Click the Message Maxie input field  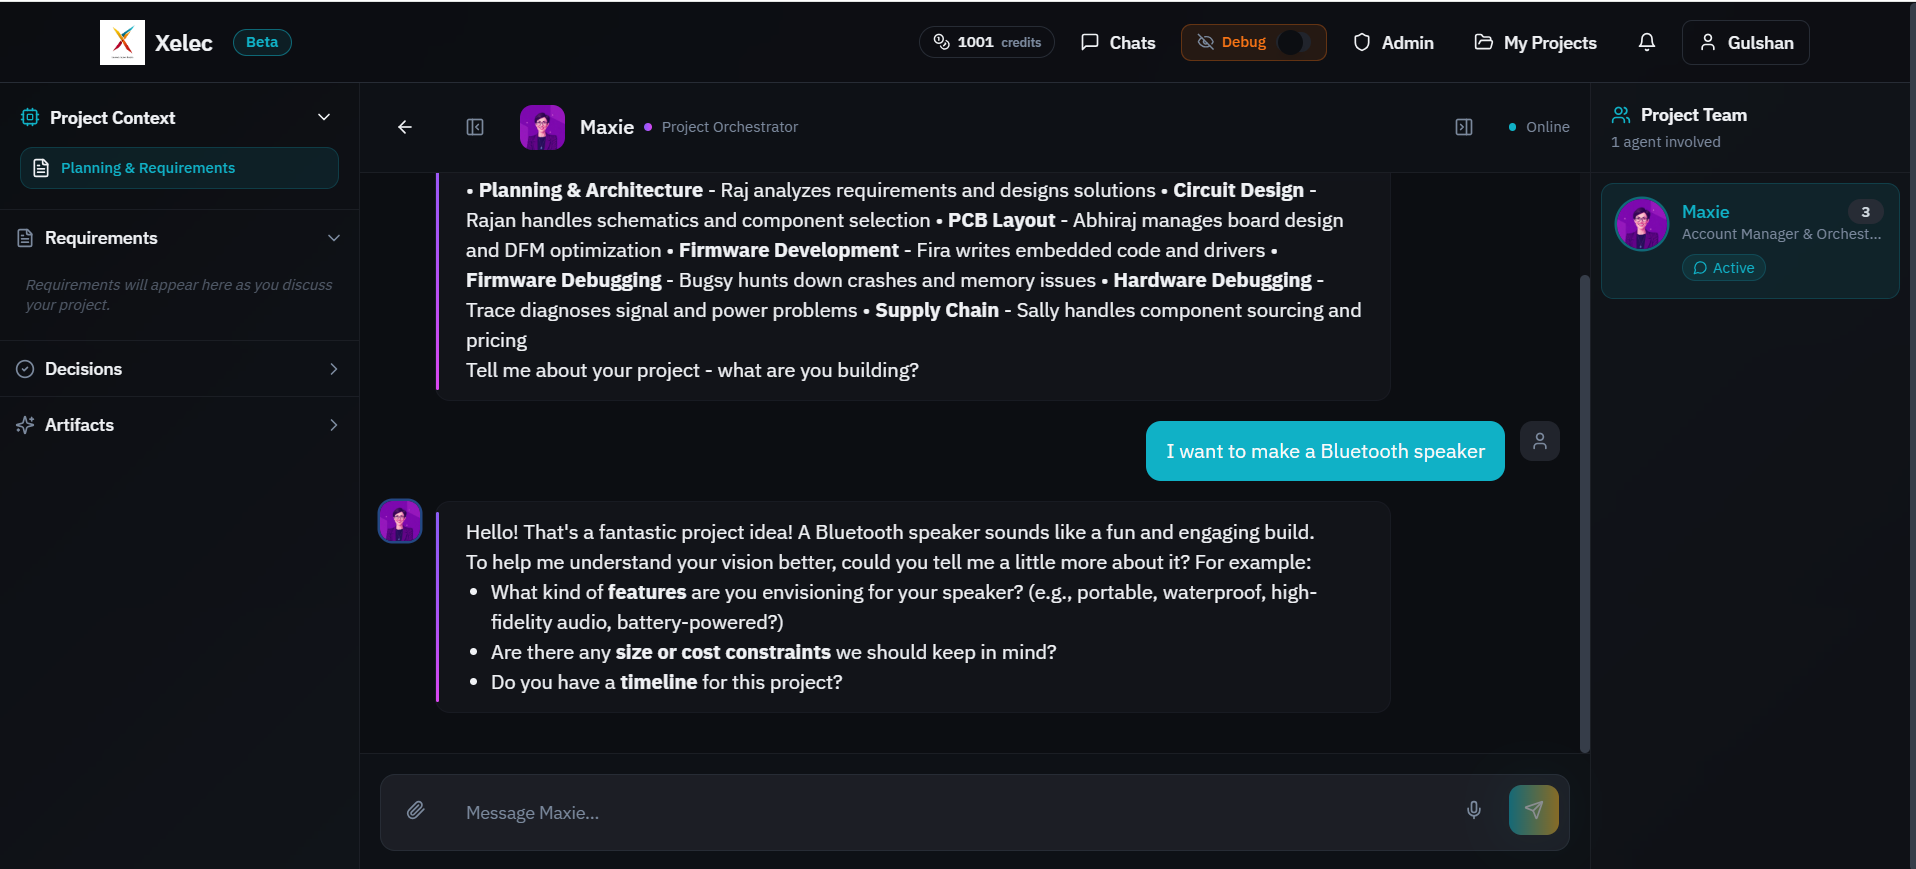[x=900, y=812]
